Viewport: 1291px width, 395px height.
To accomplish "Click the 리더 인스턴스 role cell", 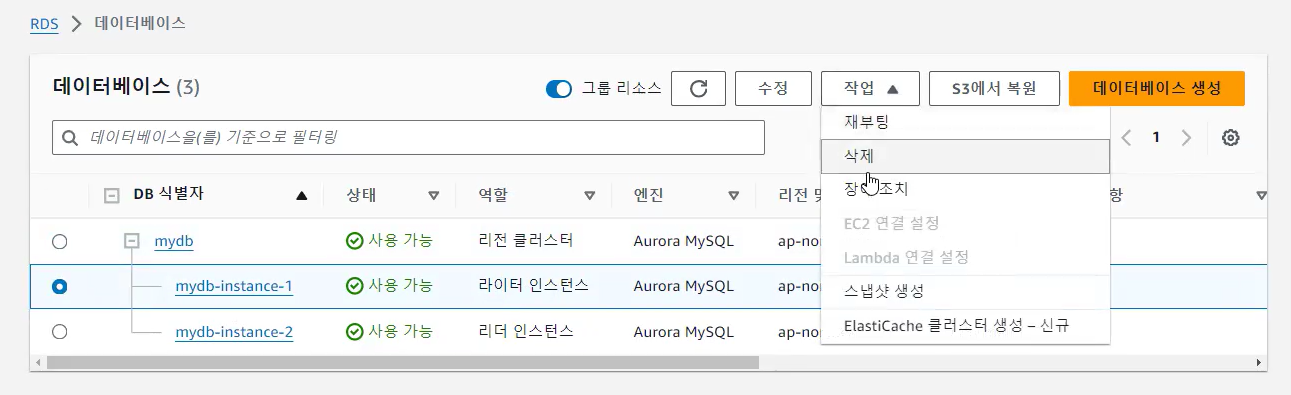I will [x=526, y=331].
